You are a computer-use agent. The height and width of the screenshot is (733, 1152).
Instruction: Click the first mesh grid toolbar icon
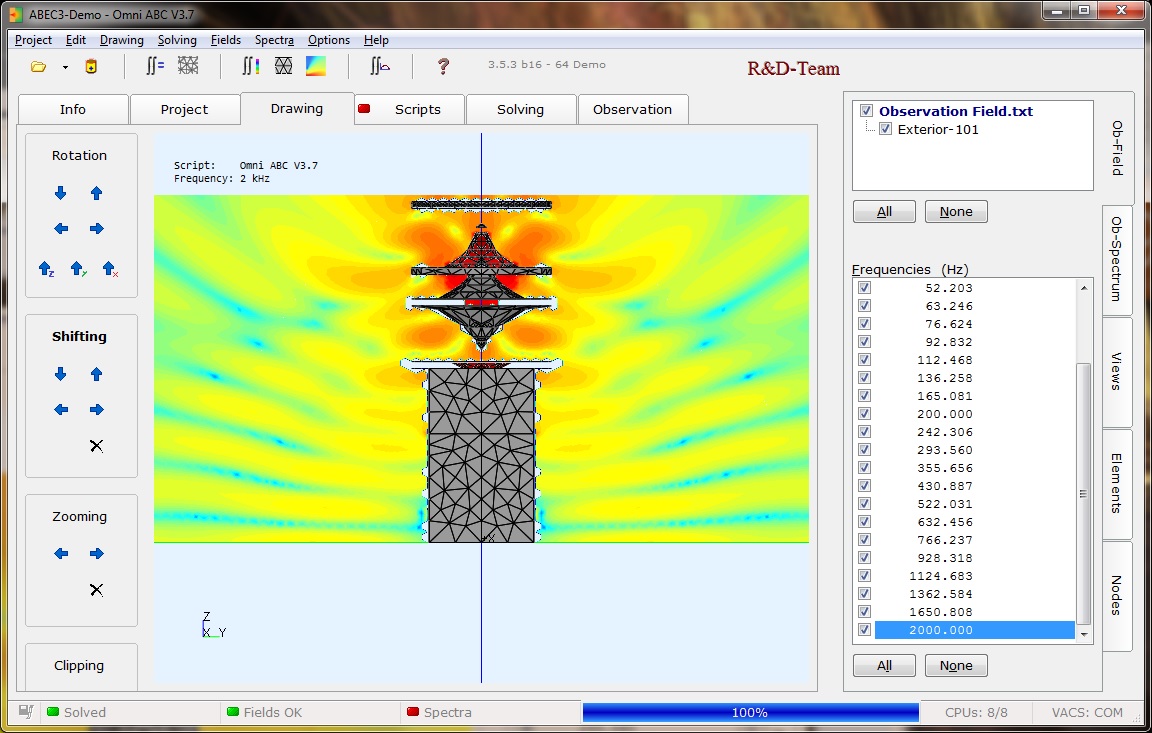pos(188,66)
